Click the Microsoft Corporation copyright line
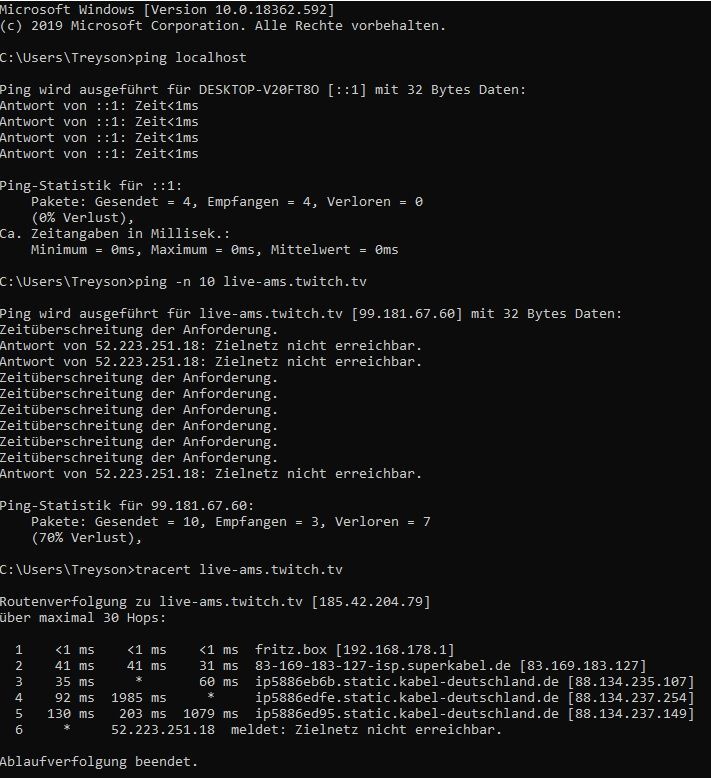711x778 pixels. tap(222, 25)
